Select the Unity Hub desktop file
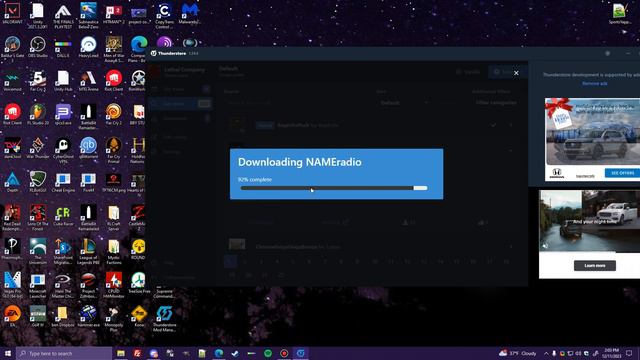The image size is (640, 360). coord(63,81)
